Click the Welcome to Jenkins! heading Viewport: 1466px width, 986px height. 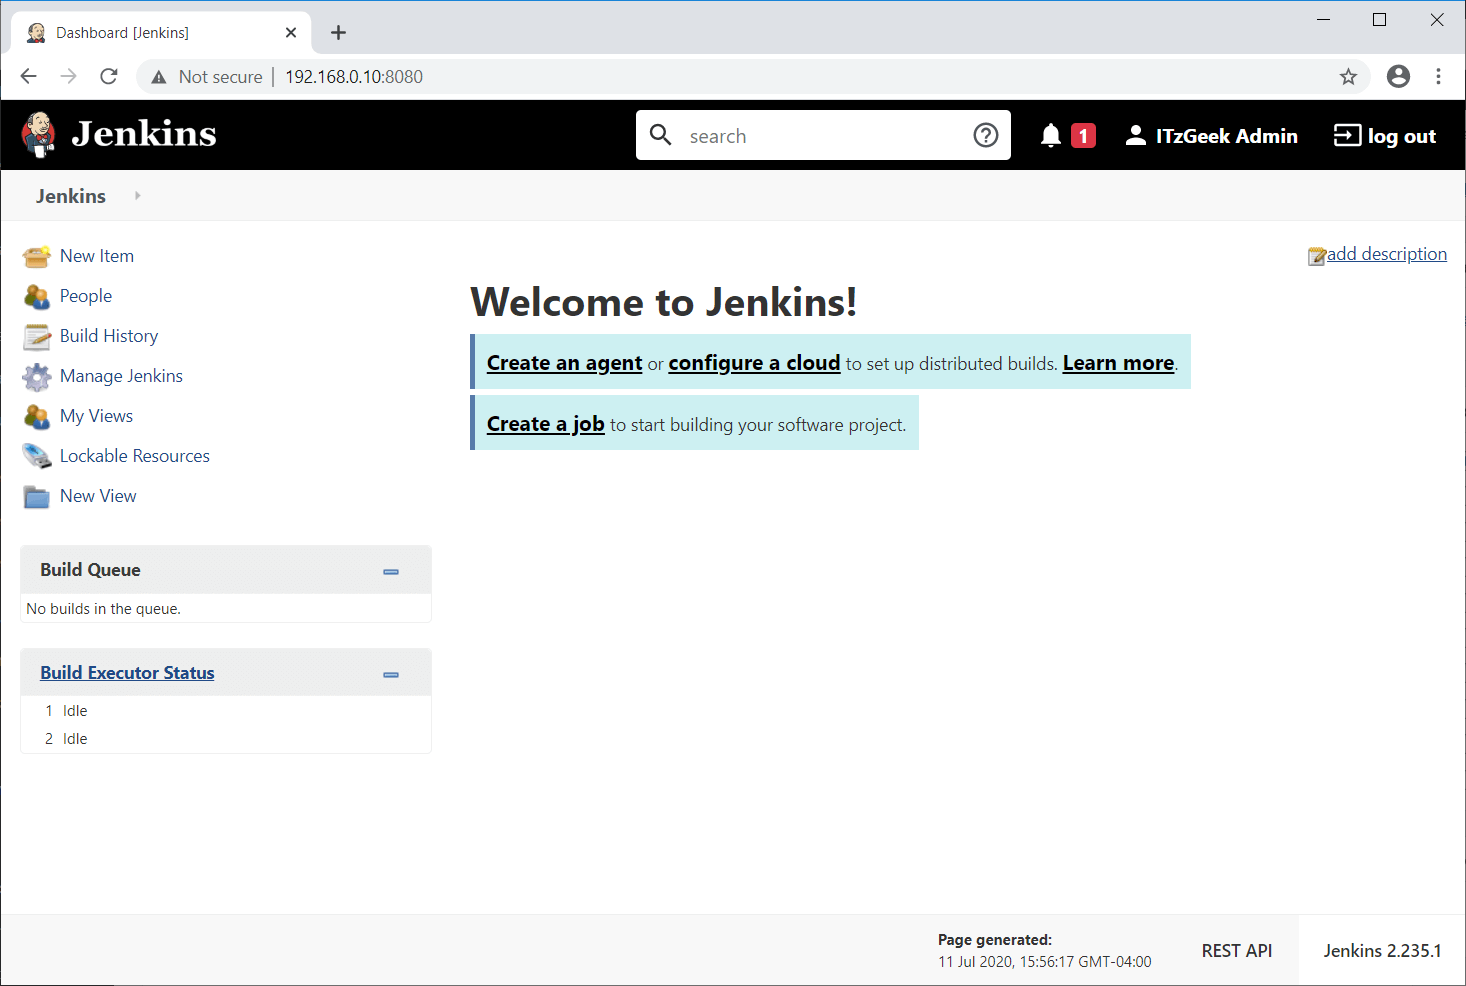pos(663,302)
